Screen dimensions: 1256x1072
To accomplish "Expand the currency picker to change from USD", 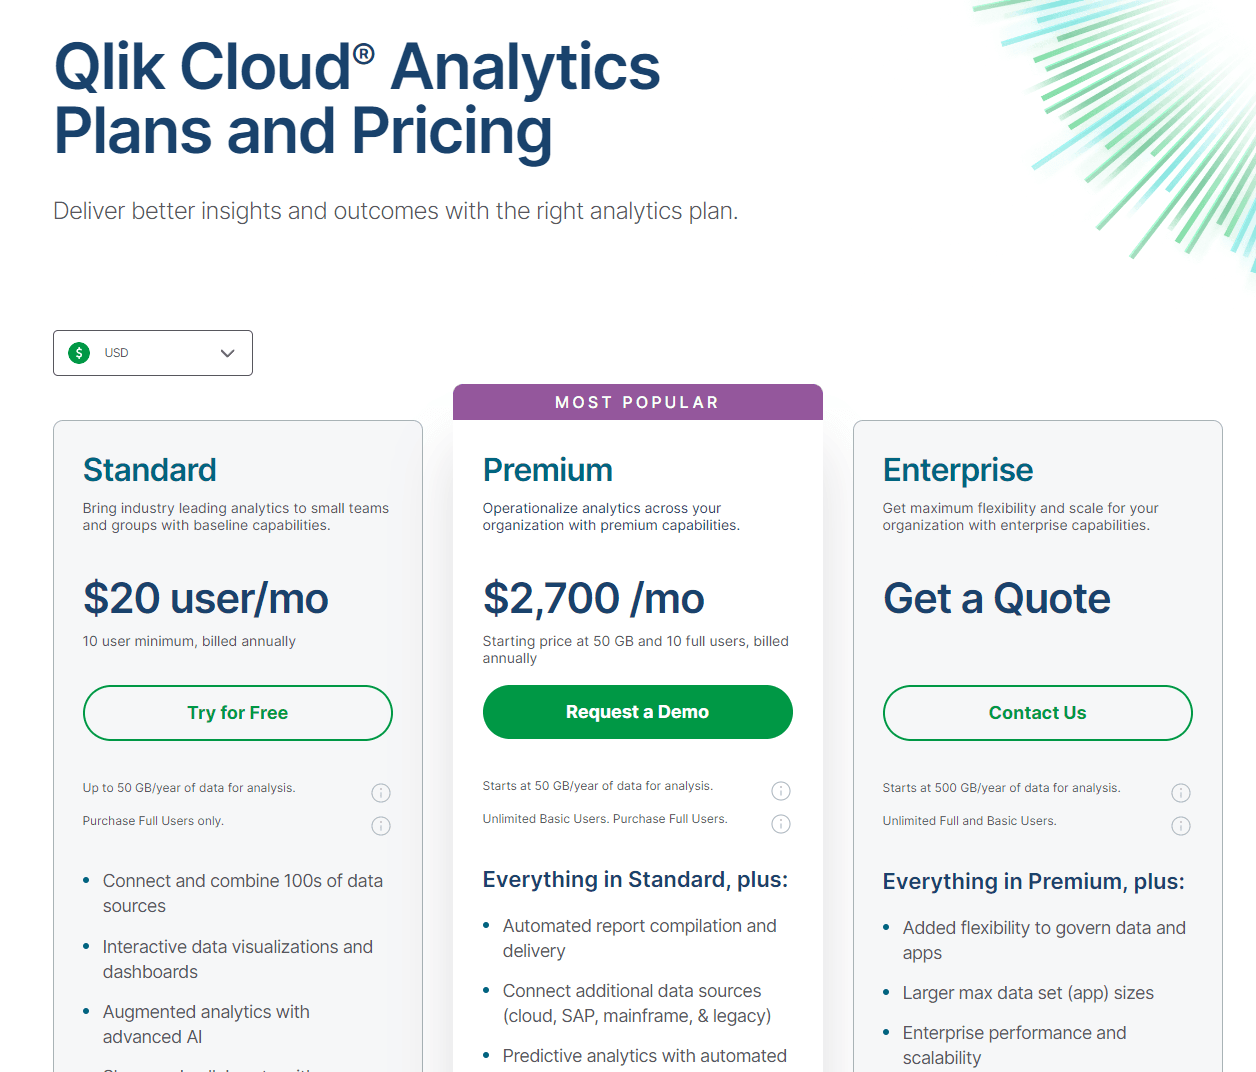I will click(152, 352).
